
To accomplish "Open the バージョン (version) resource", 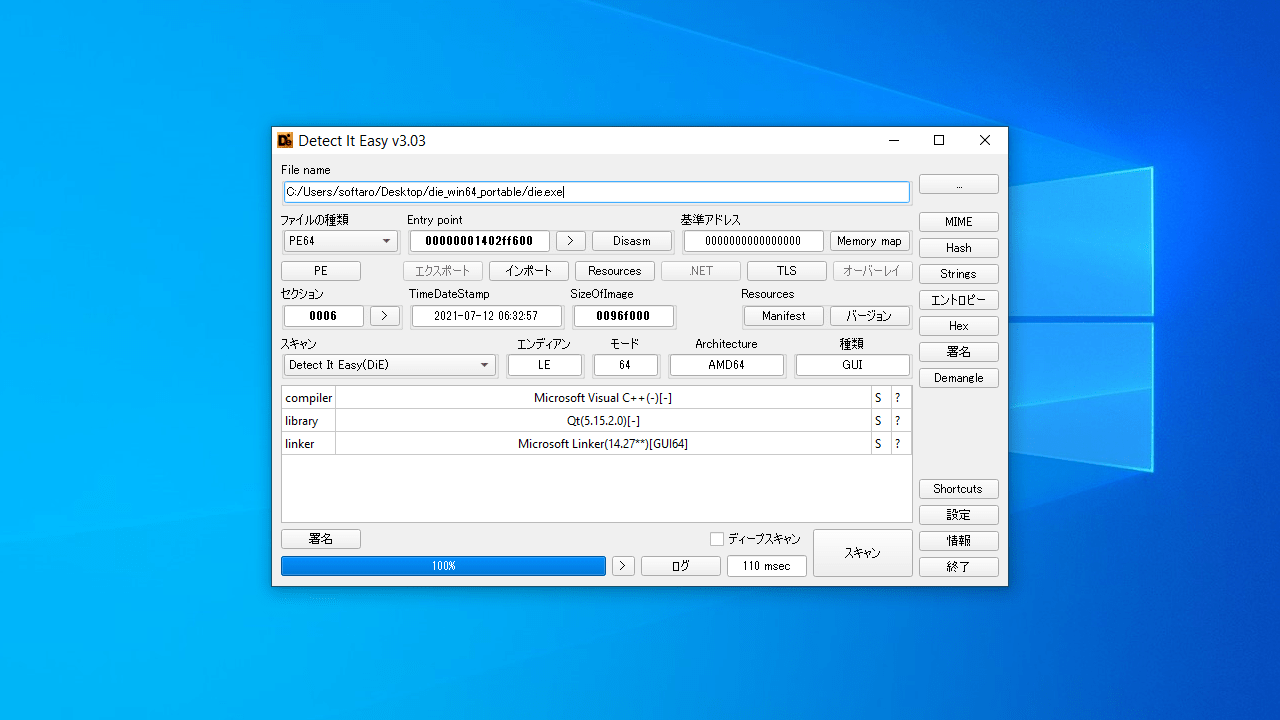I will tap(870, 316).
